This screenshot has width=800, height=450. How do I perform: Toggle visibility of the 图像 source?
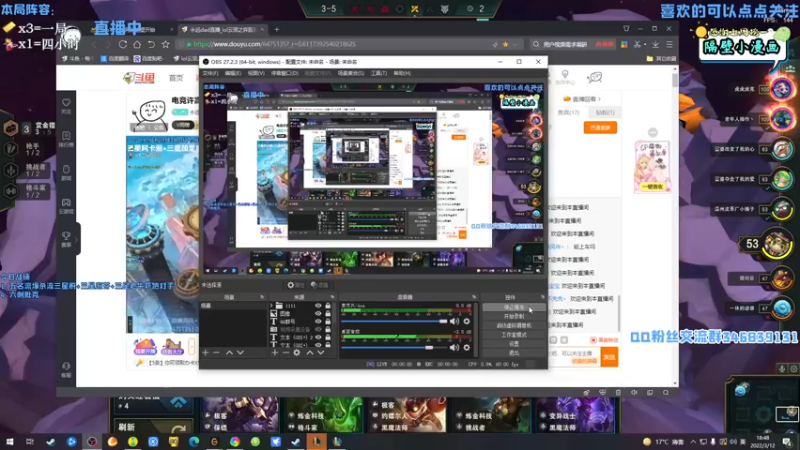click(318, 313)
